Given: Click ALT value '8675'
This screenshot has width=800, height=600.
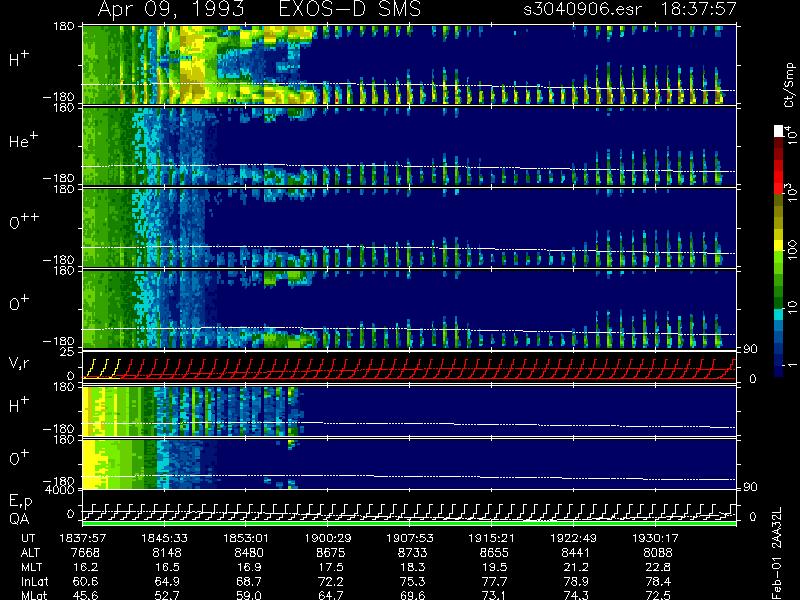Looking at the screenshot, I should pyautogui.click(x=330, y=553).
